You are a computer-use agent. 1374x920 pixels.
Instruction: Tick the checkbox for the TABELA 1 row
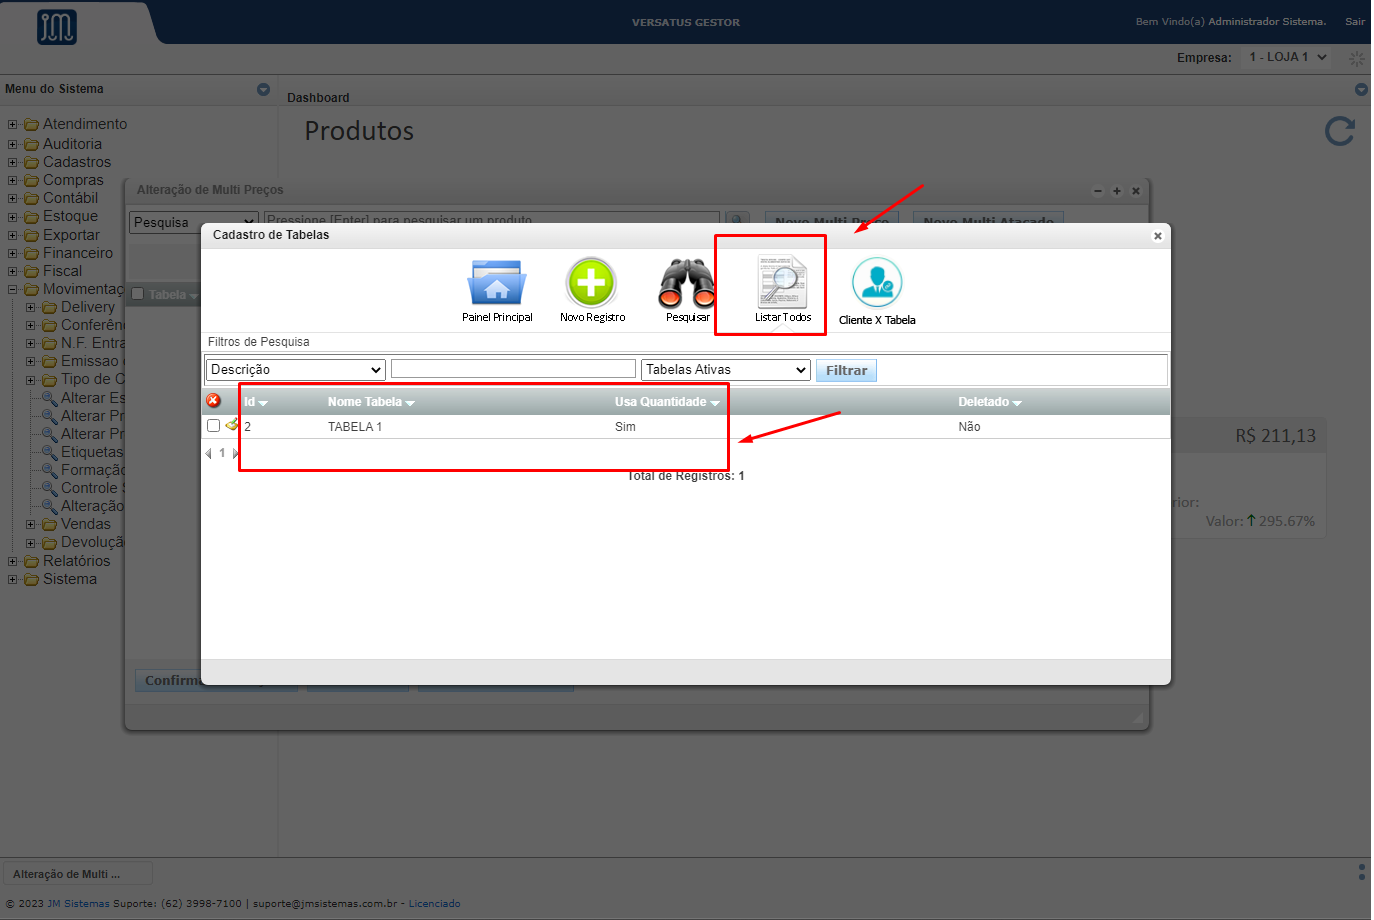point(213,426)
